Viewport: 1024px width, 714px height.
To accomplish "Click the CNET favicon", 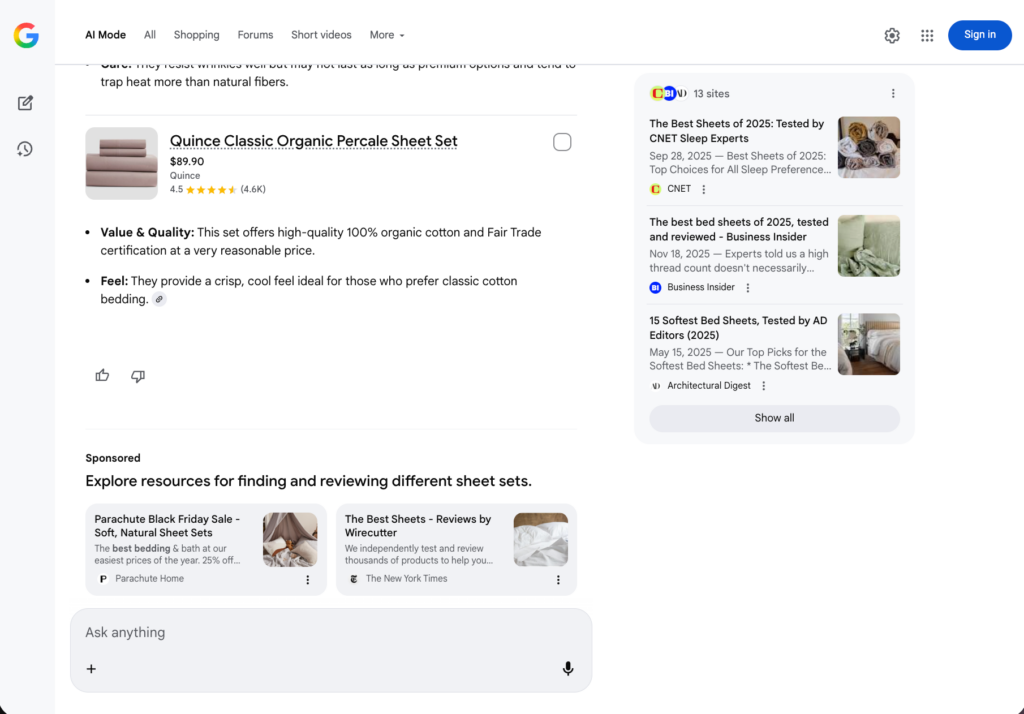I will point(655,189).
